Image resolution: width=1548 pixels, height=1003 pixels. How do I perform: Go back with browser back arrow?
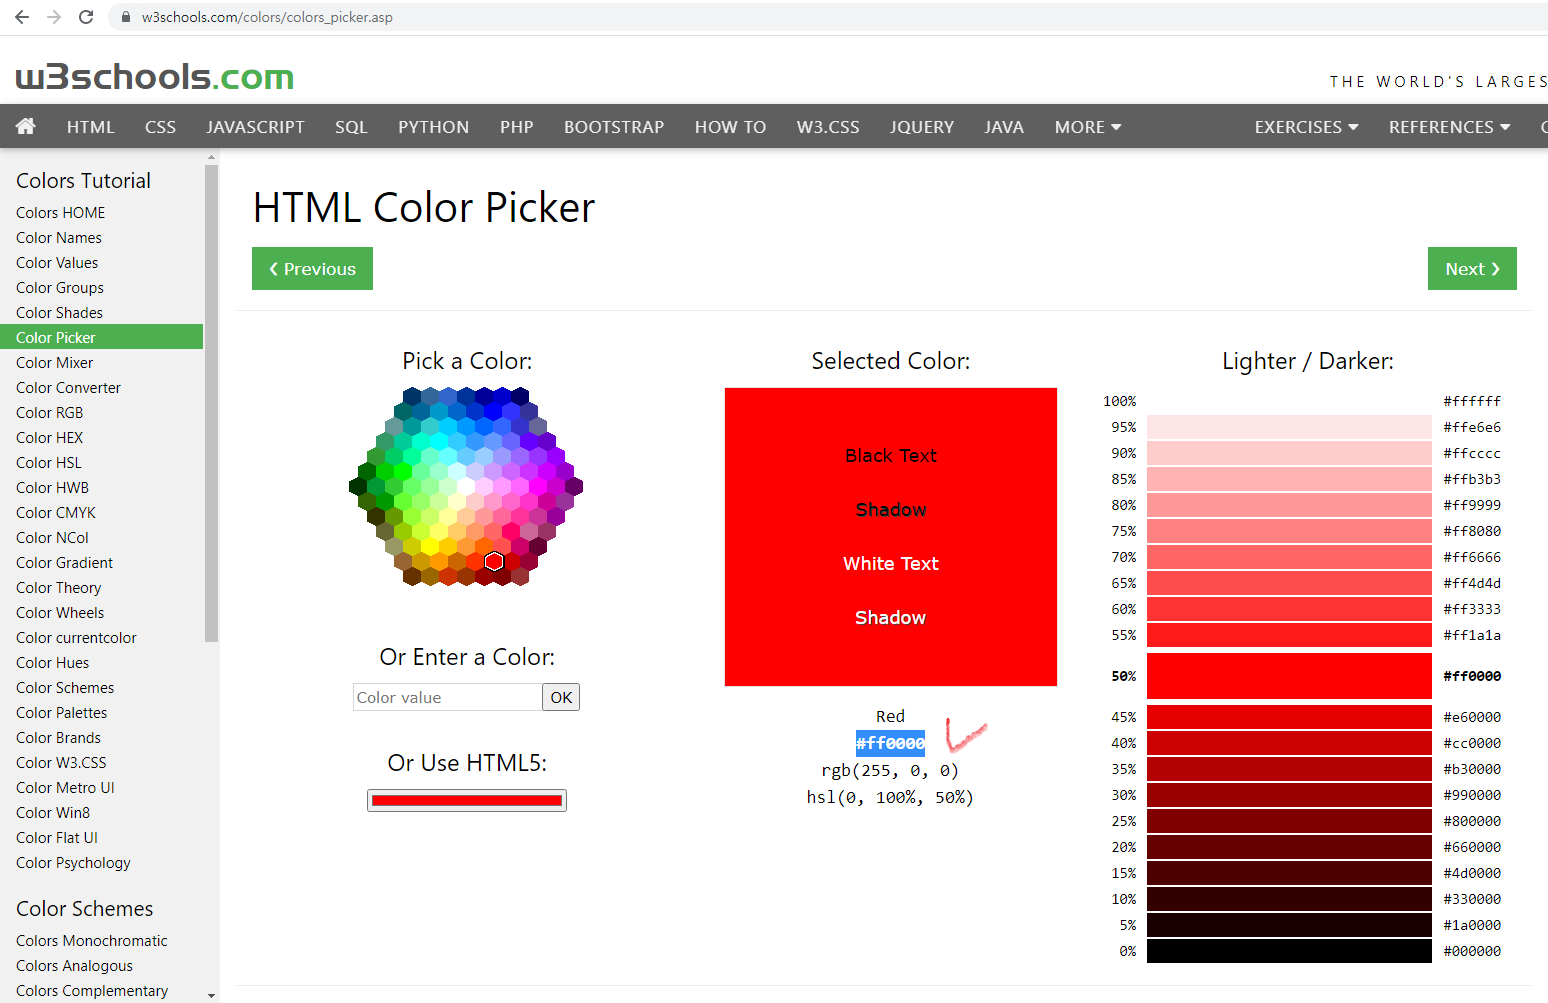pyautogui.click(x=22, y=17)
